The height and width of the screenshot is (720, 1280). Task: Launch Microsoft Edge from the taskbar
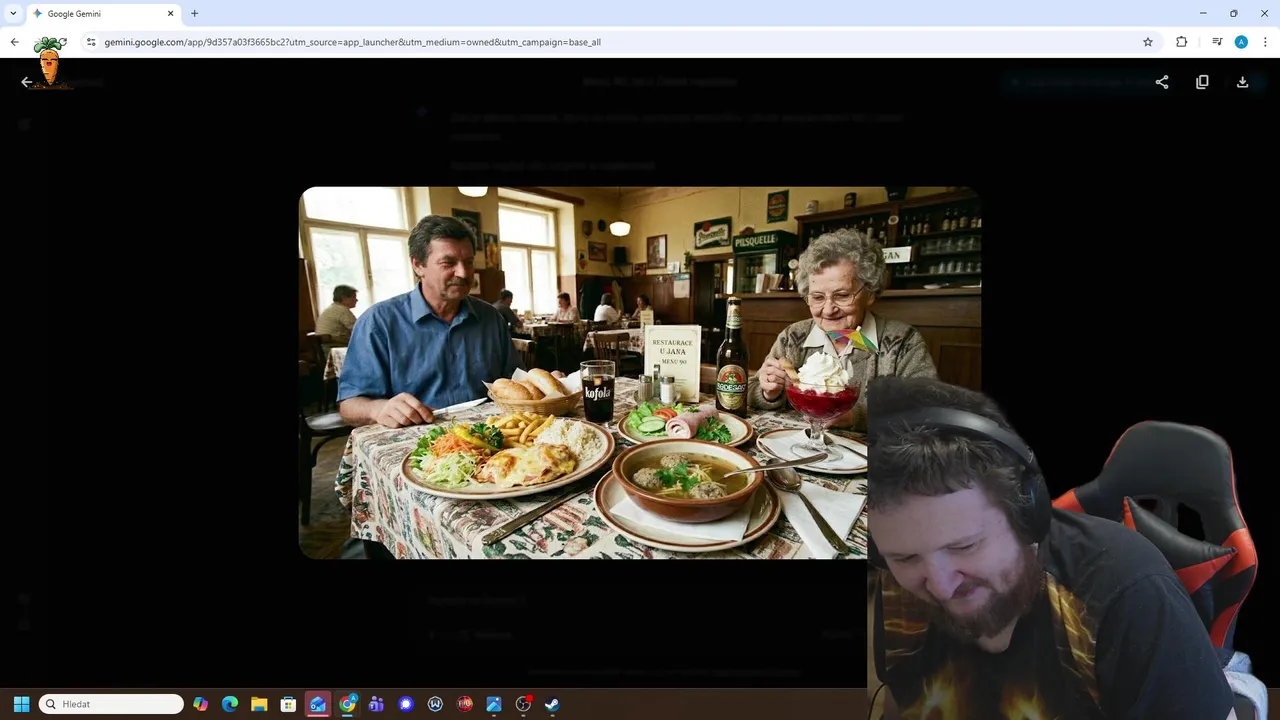230,704
